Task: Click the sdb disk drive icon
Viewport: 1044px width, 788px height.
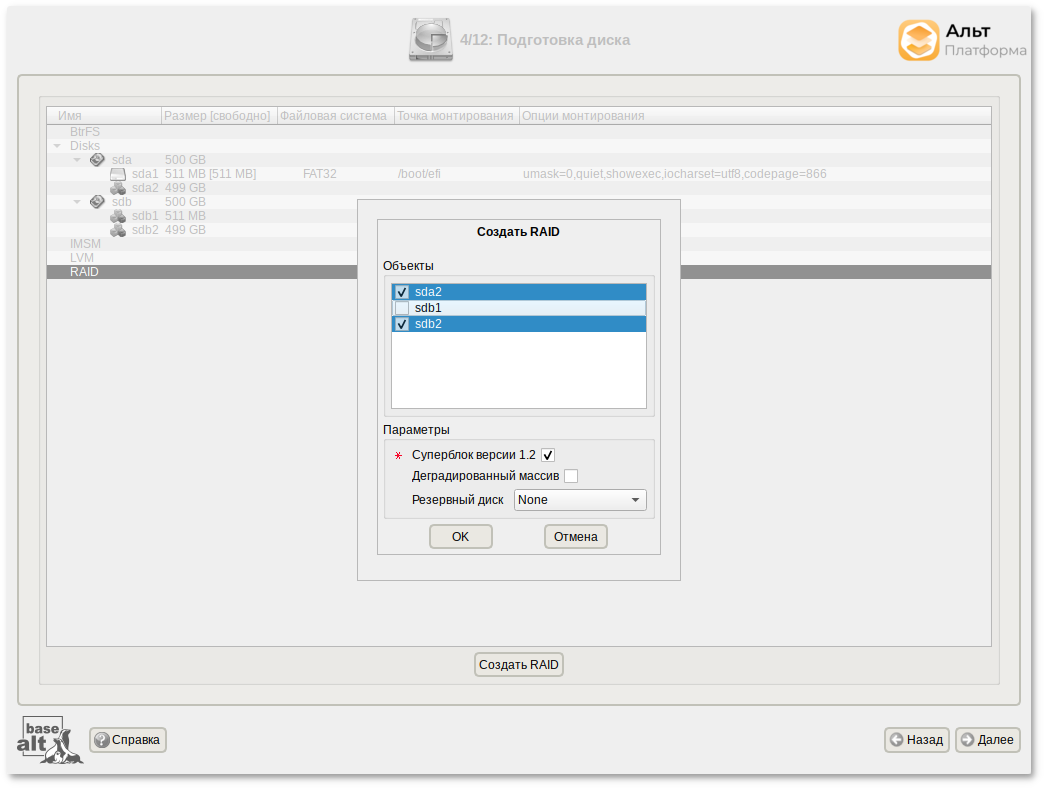Action: tap(97, 202)
